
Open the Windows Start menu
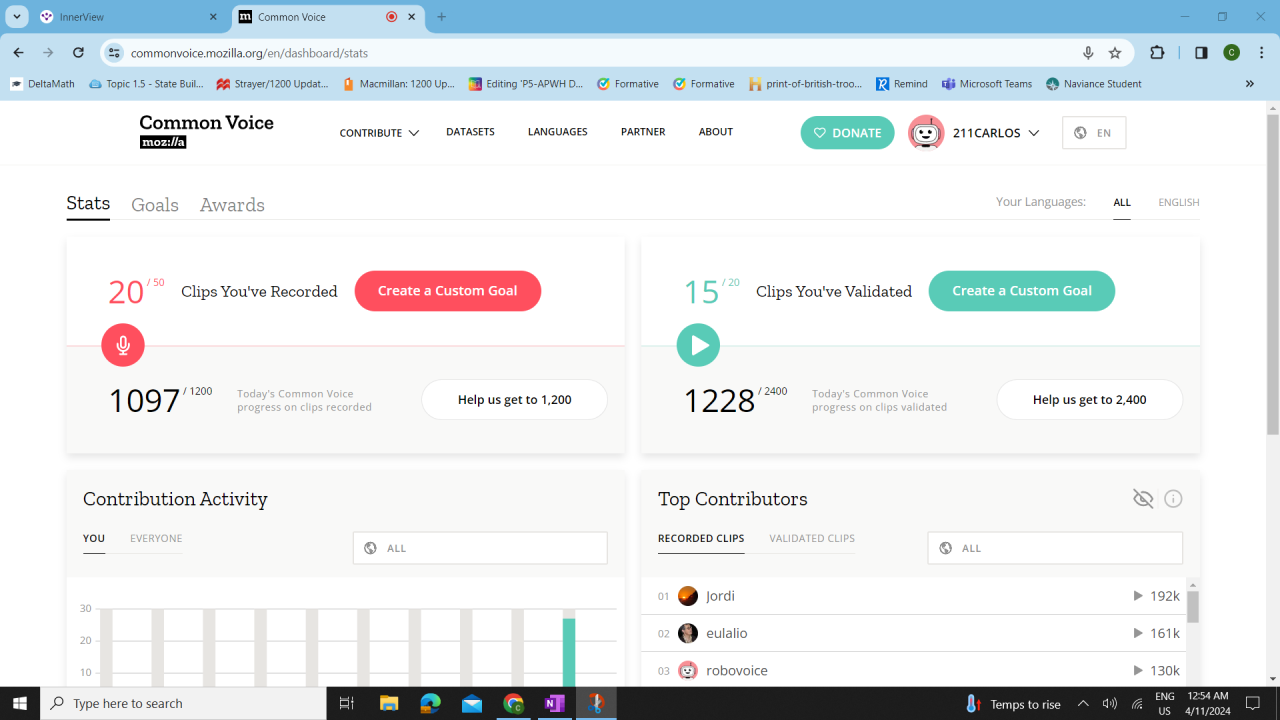pyautogui.click(x=20, y=704)
